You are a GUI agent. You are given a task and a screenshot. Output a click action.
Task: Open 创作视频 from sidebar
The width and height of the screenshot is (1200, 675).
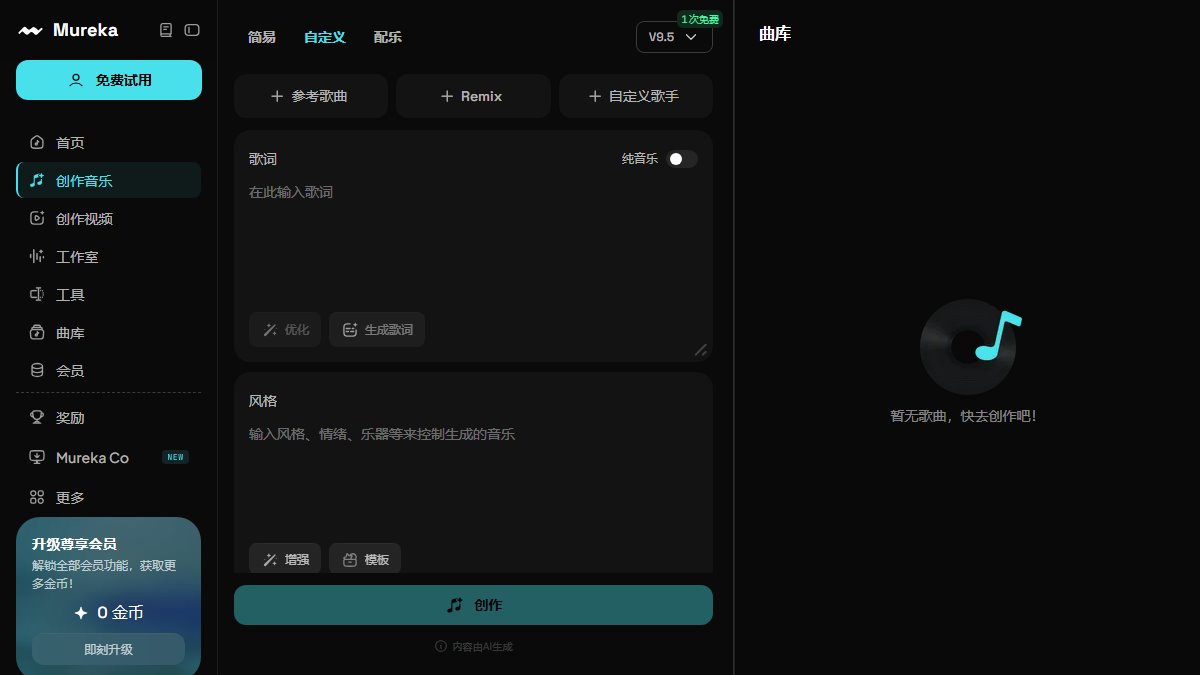tap(108, 219)
